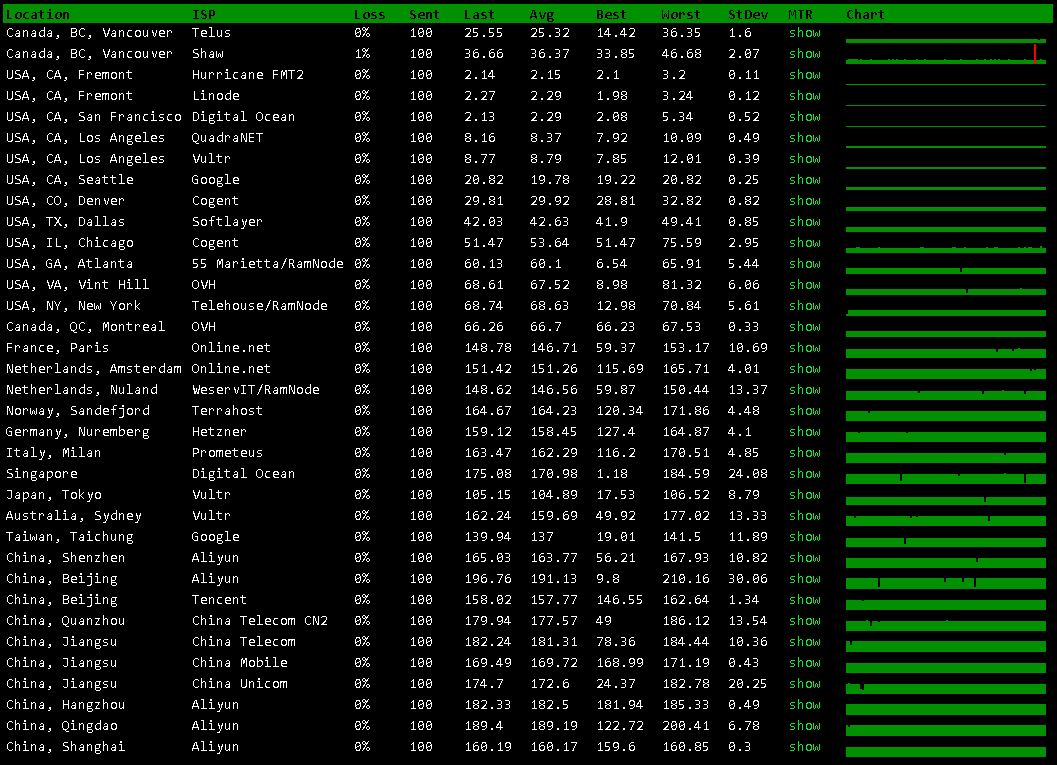The image size is (1057, 765).
Task: Click the Worst column header
Action: coord(680,14)
